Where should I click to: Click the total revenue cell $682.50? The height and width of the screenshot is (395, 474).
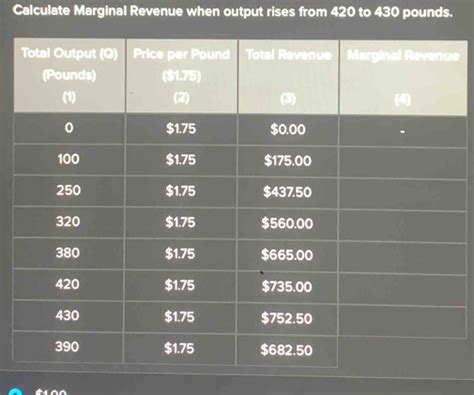tap(286, 350)
